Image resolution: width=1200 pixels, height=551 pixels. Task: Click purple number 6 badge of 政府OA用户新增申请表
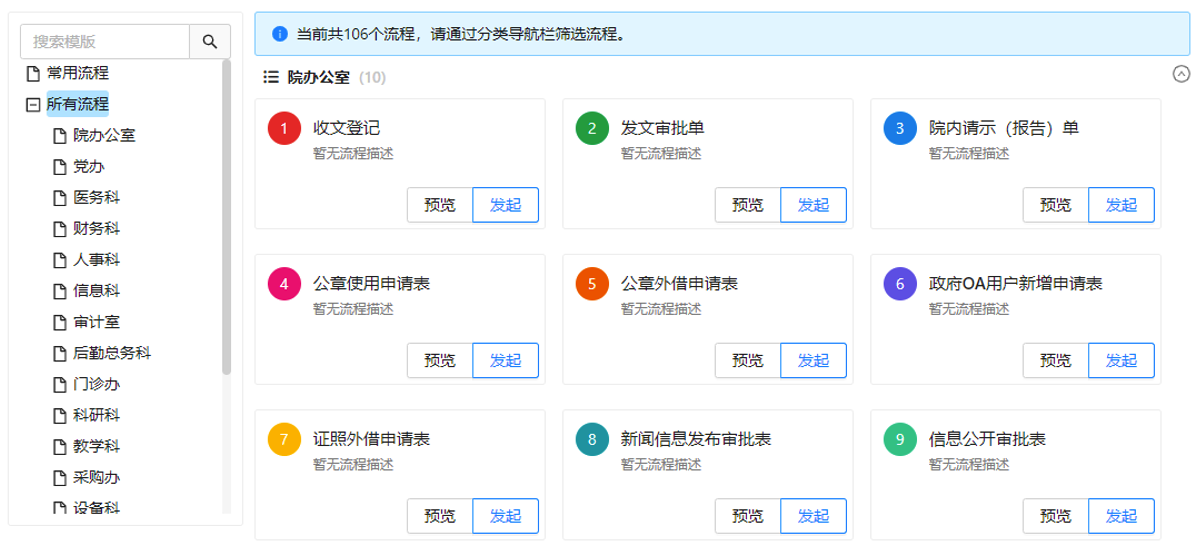pyautogui.click(x=900, y=284)
